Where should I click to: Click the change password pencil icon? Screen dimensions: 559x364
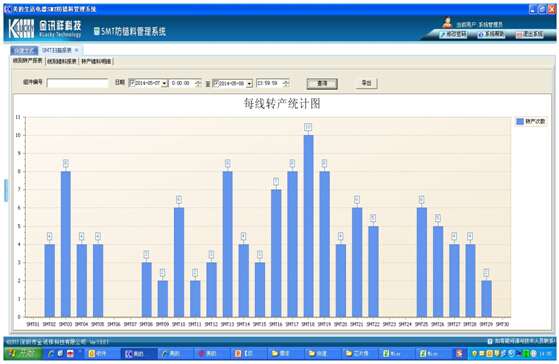click(442, 35)
